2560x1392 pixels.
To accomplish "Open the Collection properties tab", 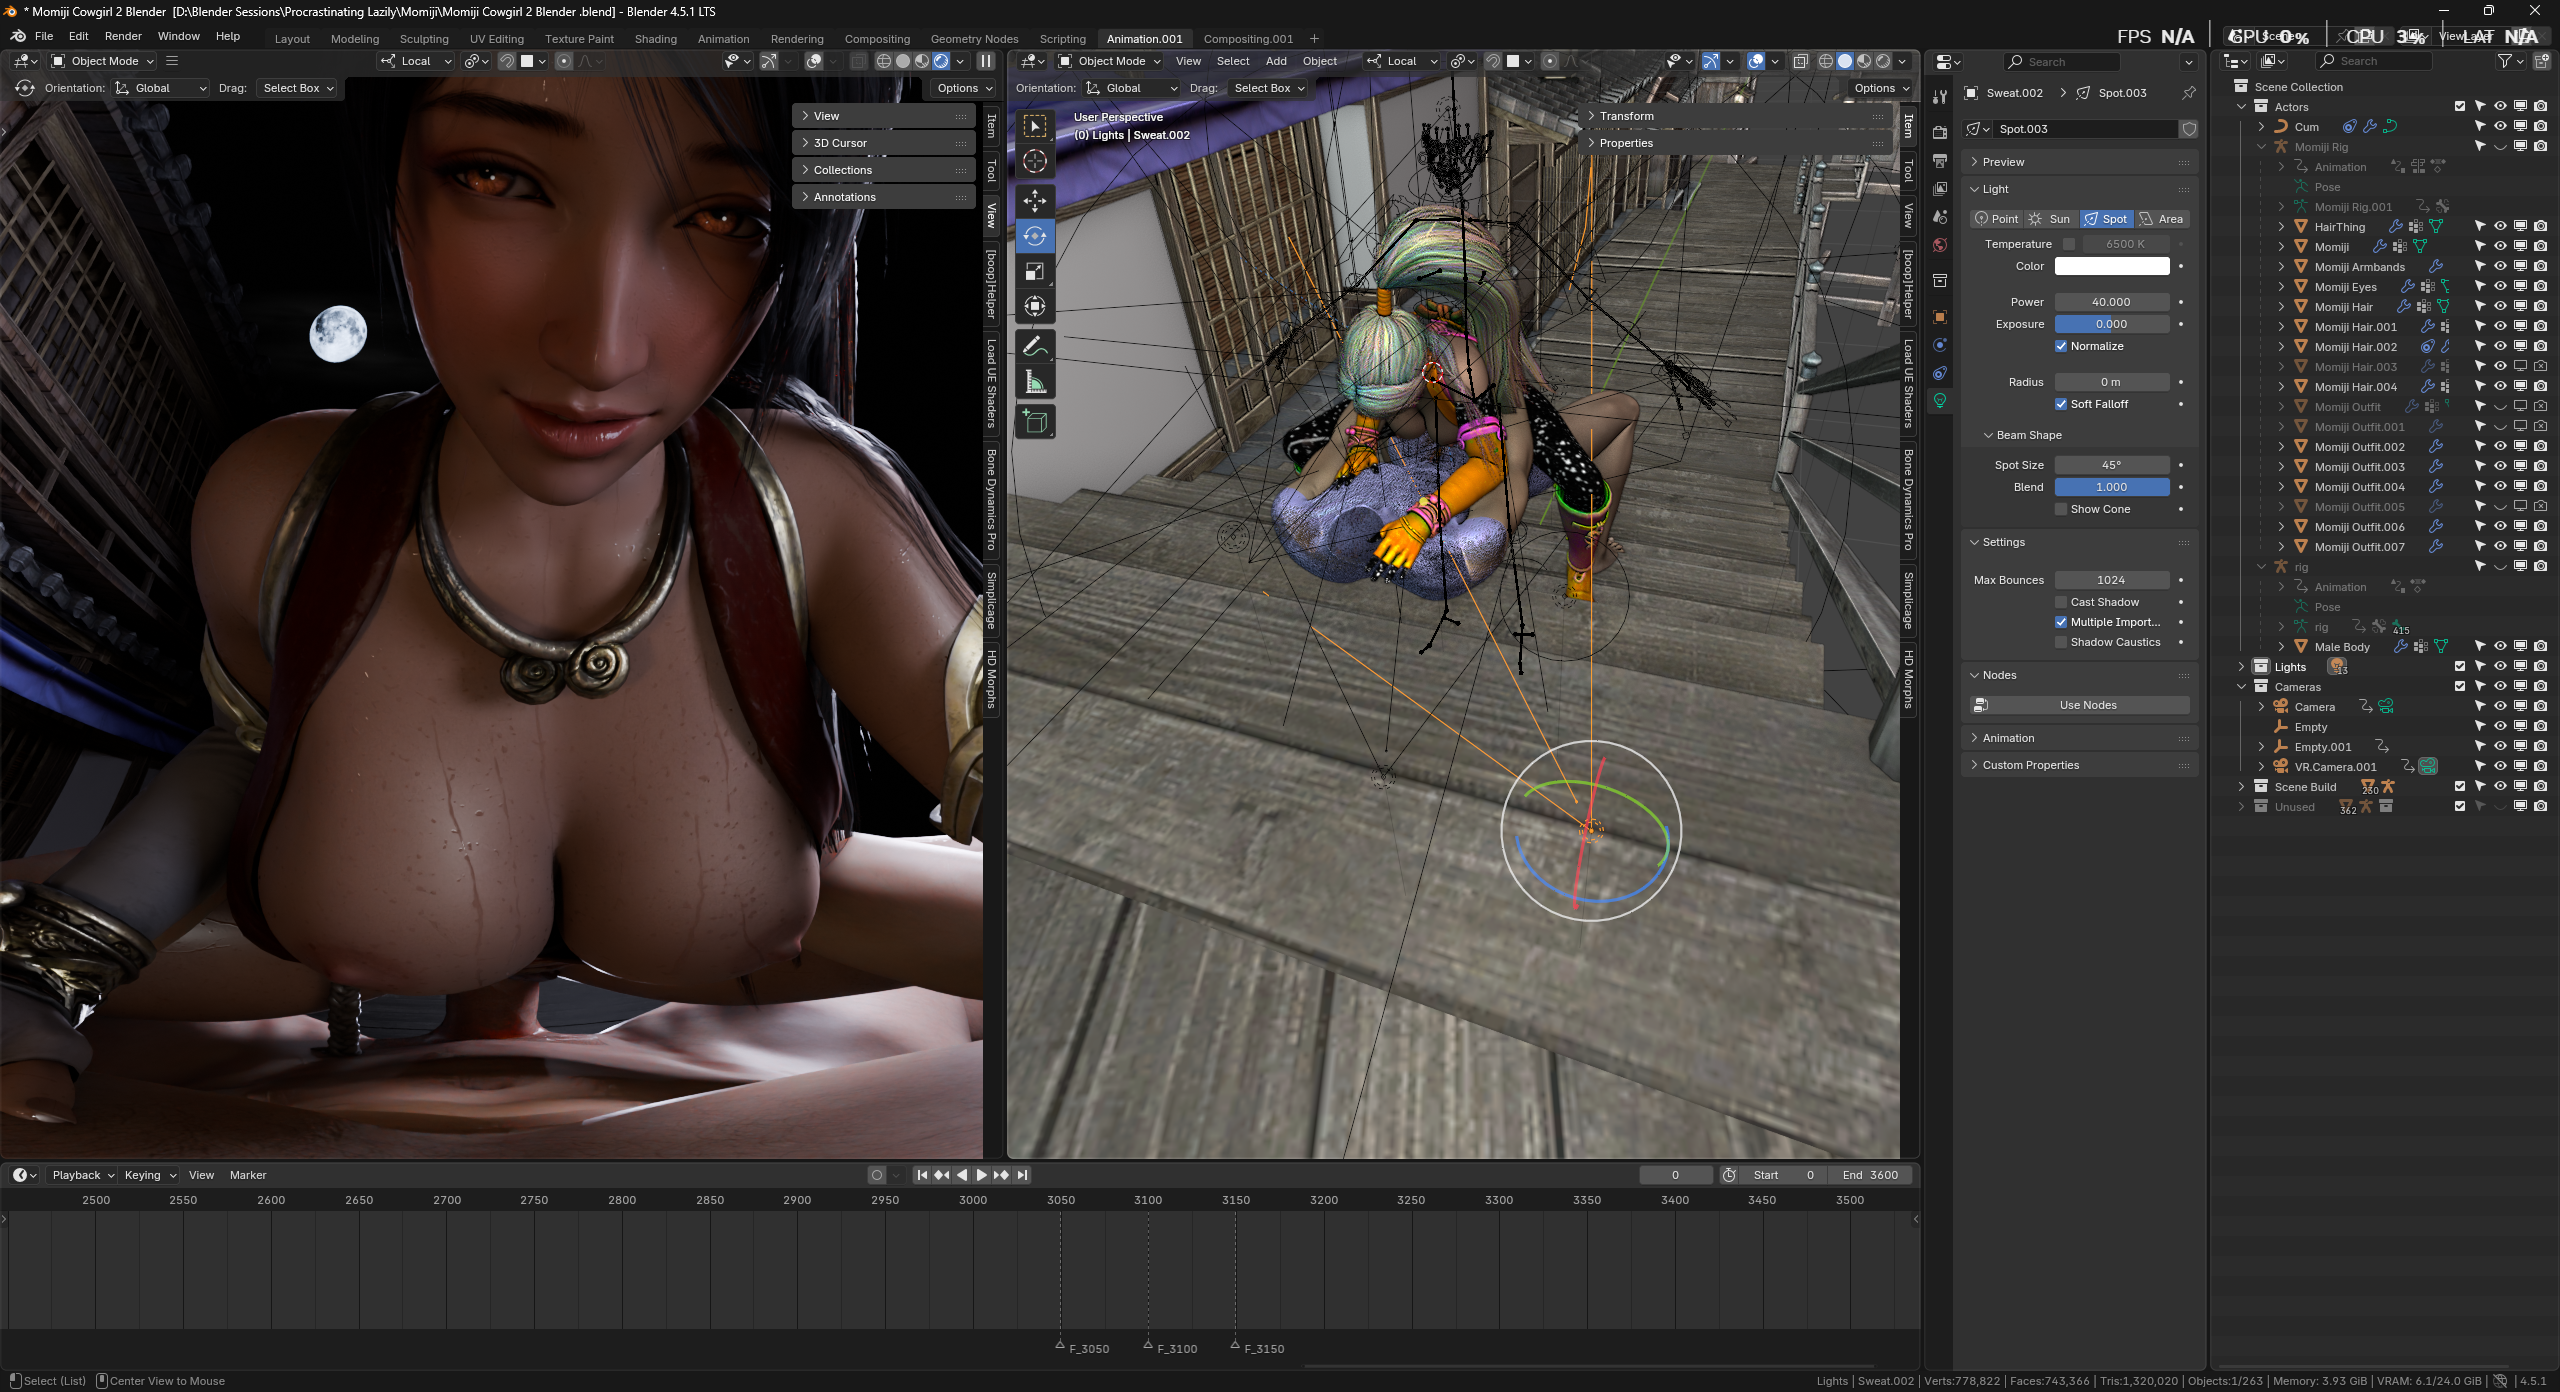I will pyautogui.click(x=1940, y=281).
